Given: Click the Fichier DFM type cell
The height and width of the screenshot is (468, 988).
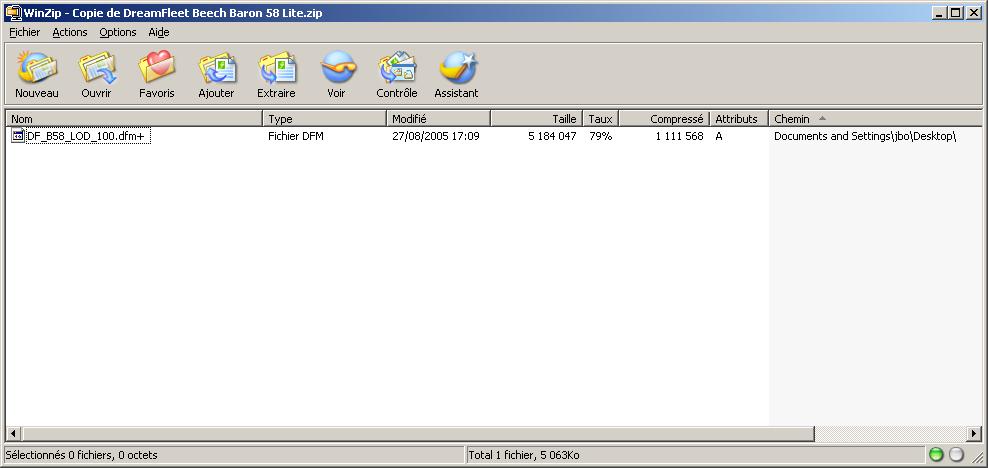Looking at the screenshot, I should 296,136.
